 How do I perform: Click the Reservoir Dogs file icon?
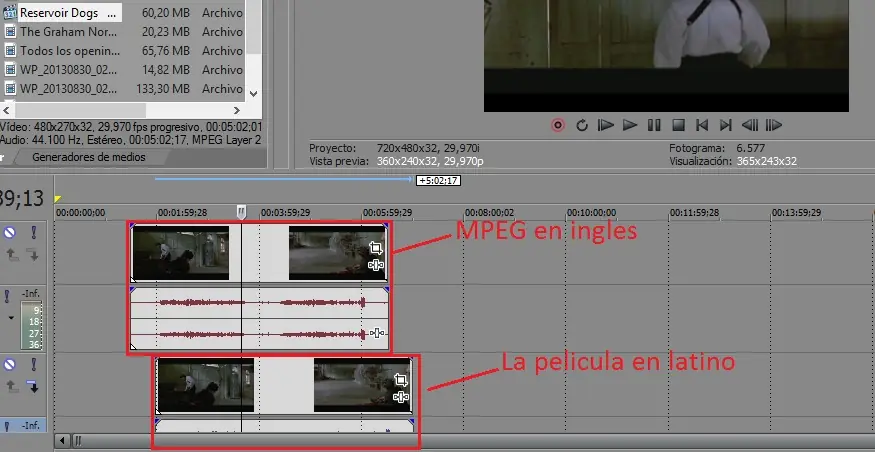point(9,12)
